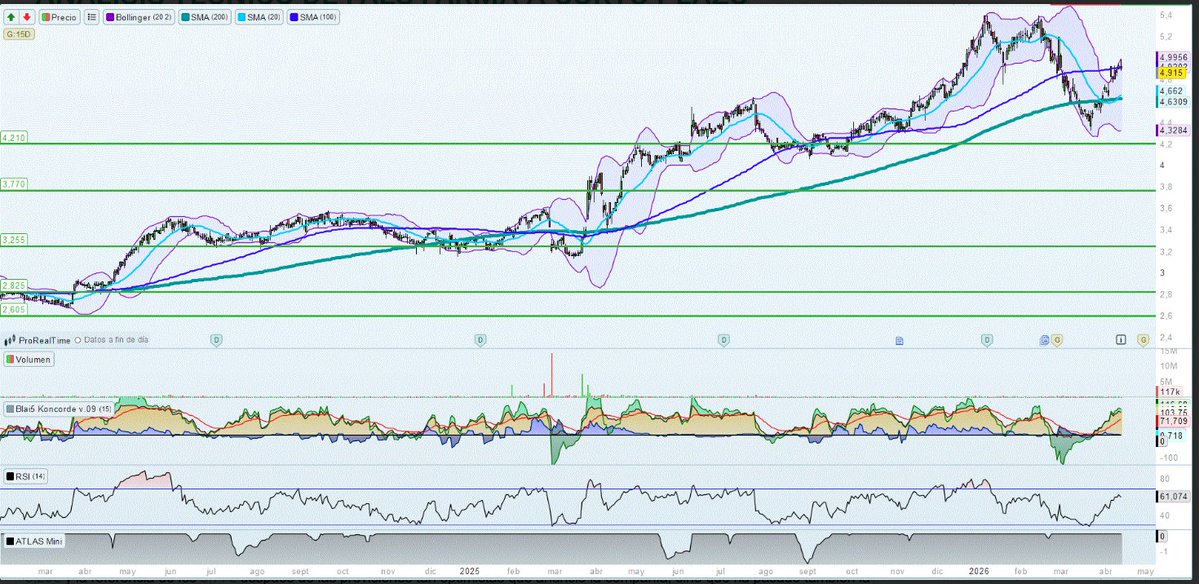Open the indicator list icon next to Precio
This screenshot has width=1199, height=584.
click(90, 17)
